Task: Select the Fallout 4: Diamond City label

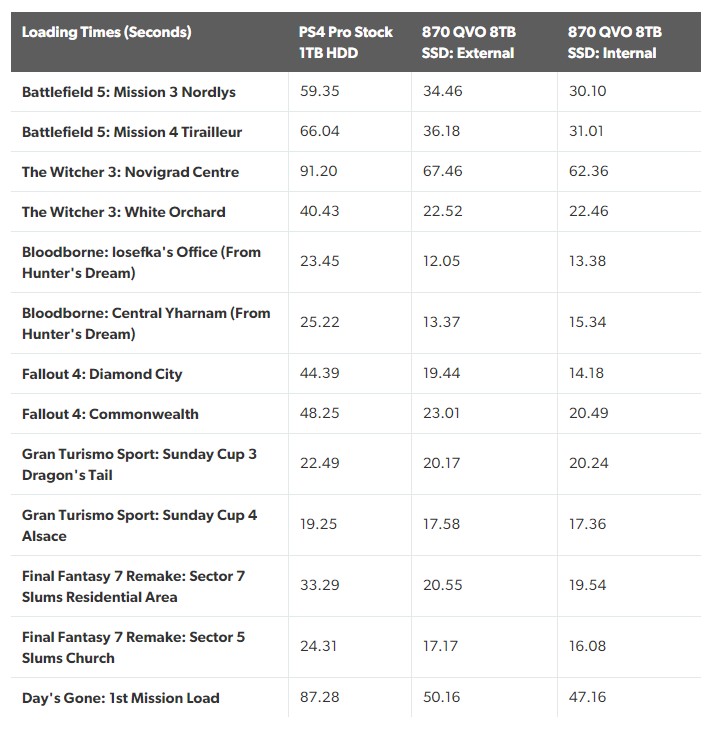Action: pos(102,374)
